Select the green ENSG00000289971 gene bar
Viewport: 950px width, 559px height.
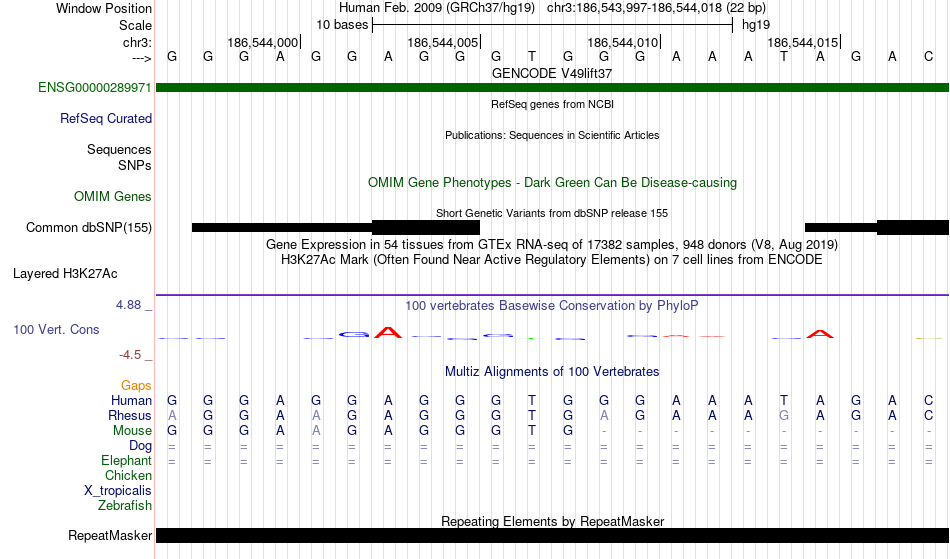[553, 88]
